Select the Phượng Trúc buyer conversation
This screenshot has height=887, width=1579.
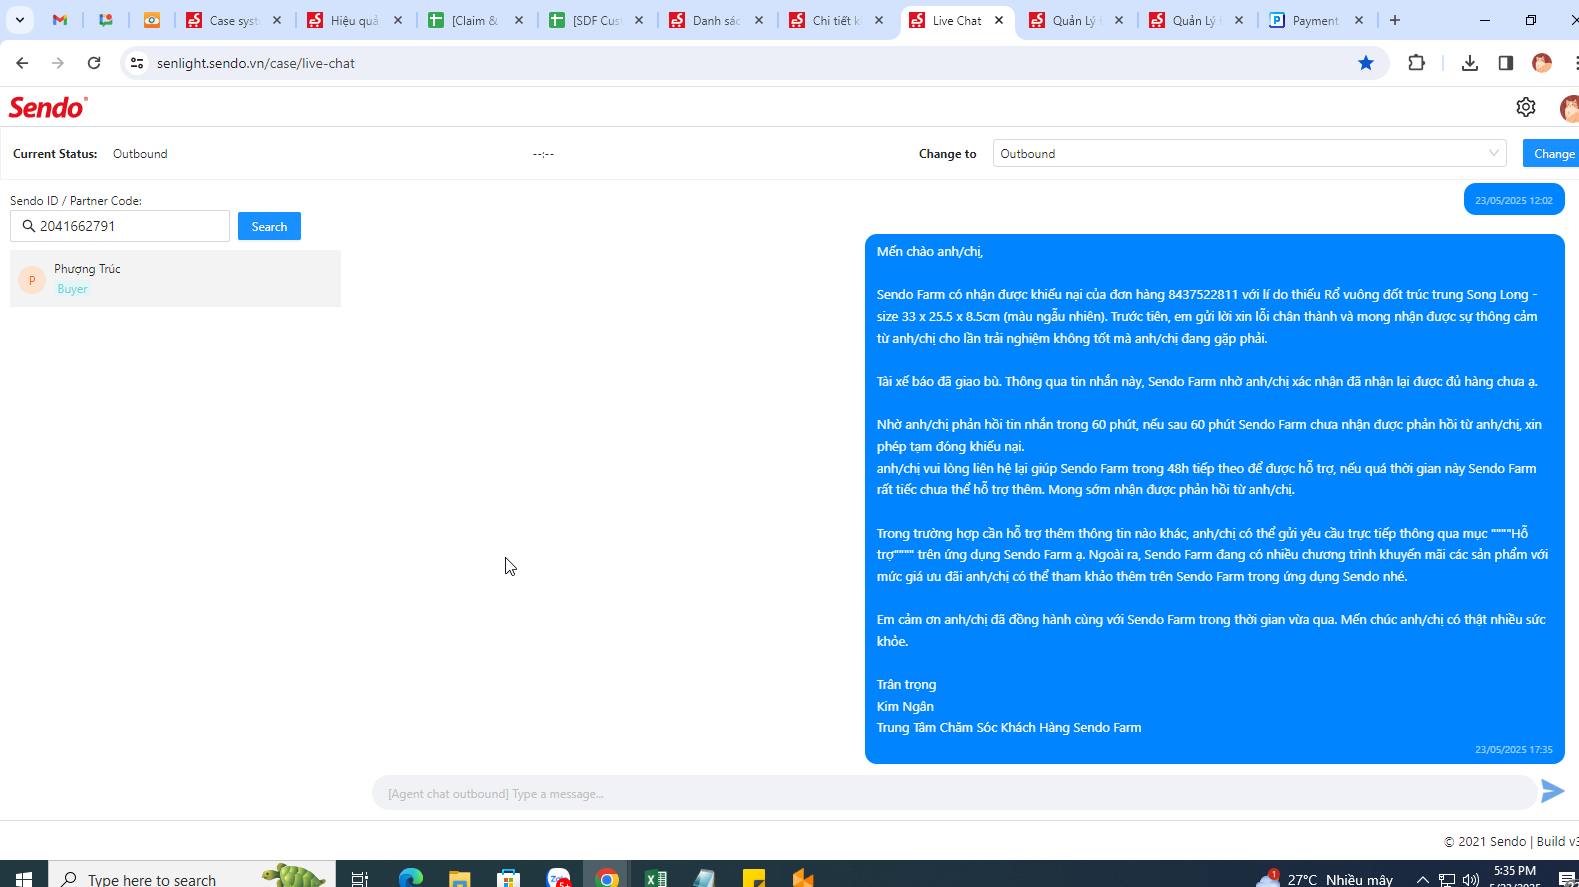pos(175,278)
